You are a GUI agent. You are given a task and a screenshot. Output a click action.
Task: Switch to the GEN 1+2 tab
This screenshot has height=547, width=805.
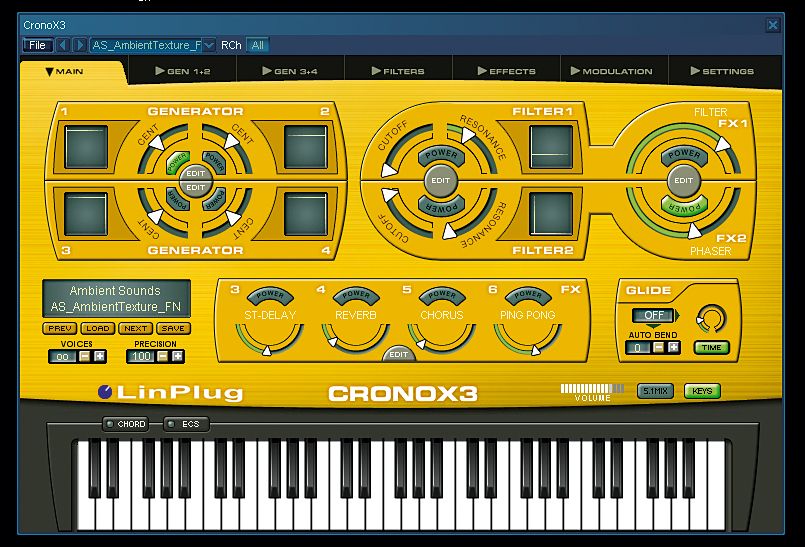pyautogui.click(x=183, y=71)
